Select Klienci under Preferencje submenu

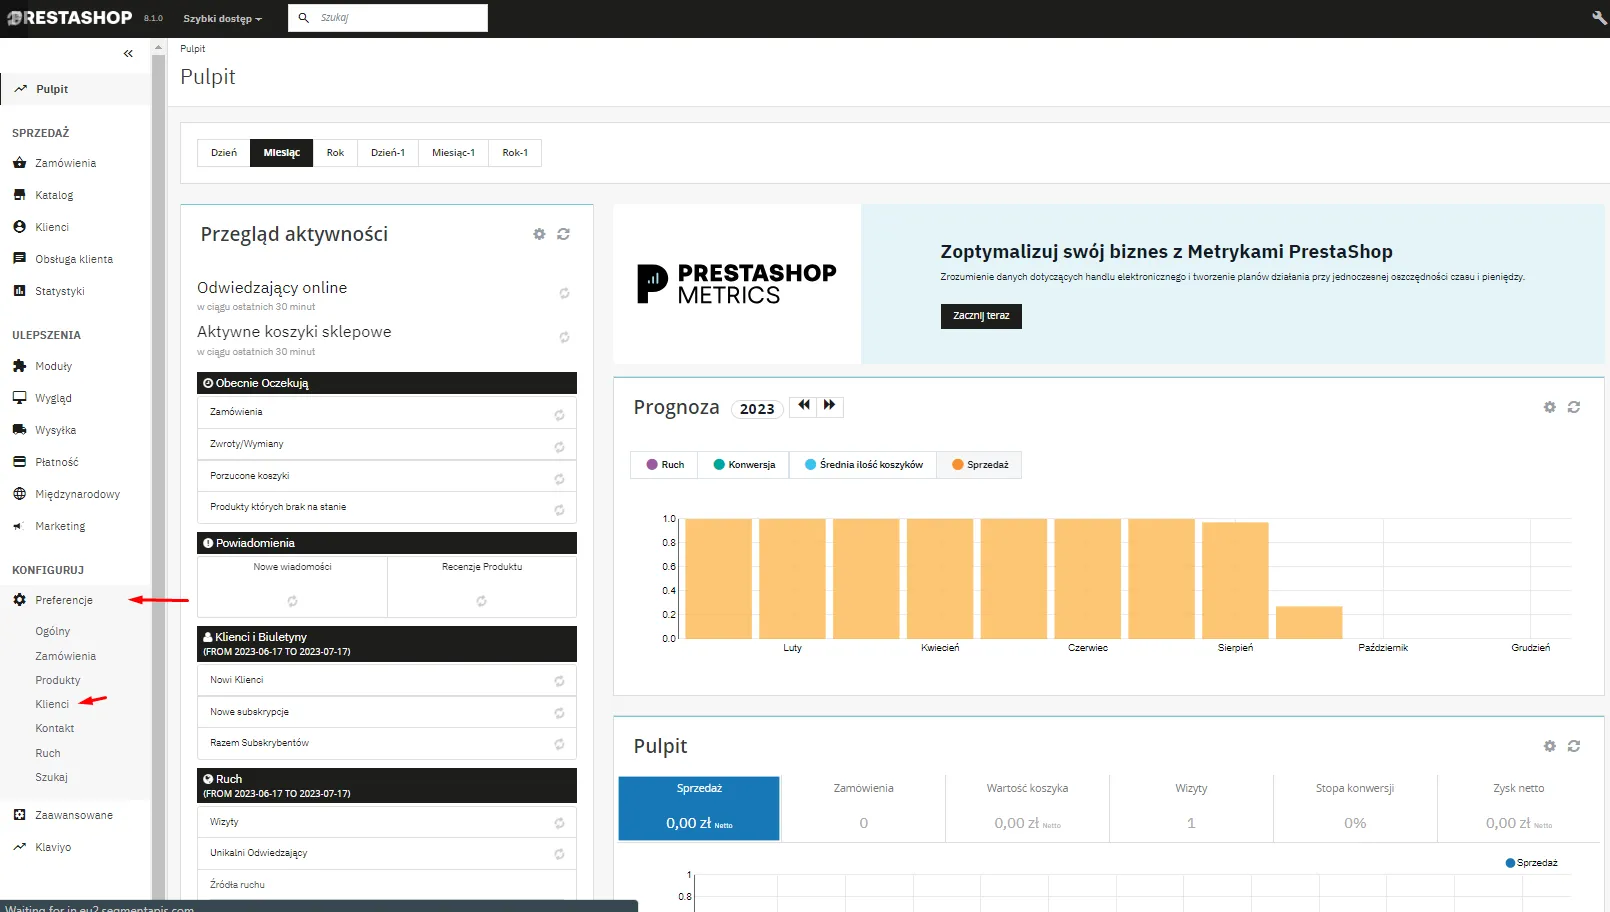click(52, 704)
